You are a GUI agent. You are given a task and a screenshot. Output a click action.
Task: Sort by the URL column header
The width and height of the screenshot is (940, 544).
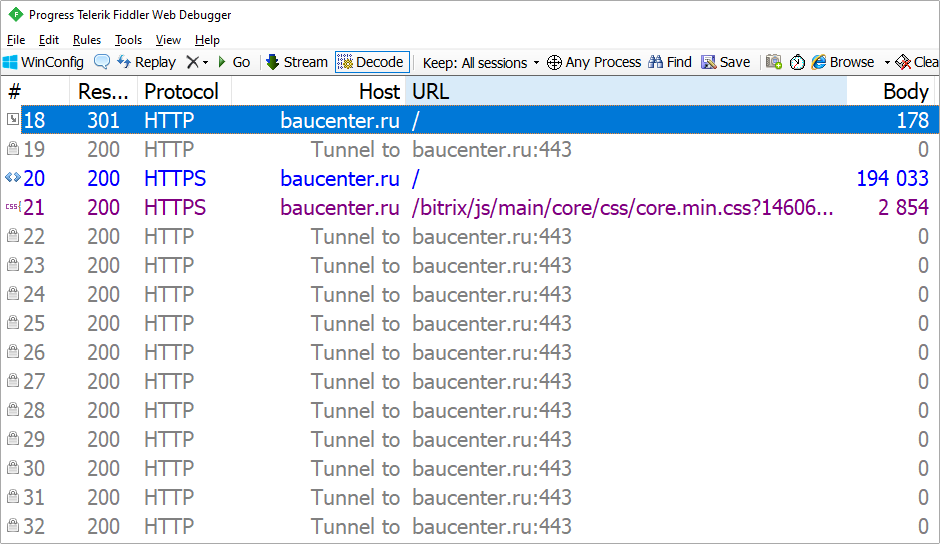point(626,91)
